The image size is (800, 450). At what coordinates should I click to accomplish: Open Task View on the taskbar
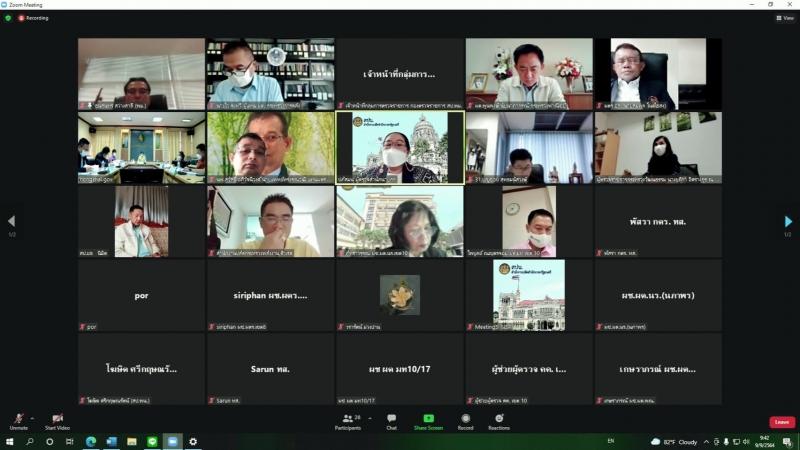tap(69, 441)
